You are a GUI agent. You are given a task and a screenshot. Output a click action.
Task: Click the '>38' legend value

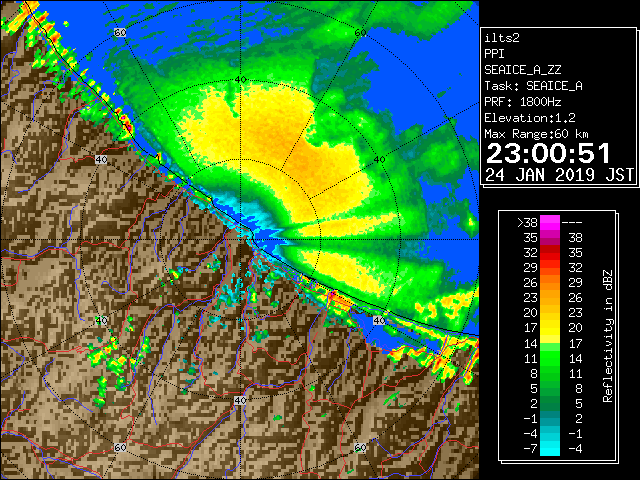tap(527, 223)
